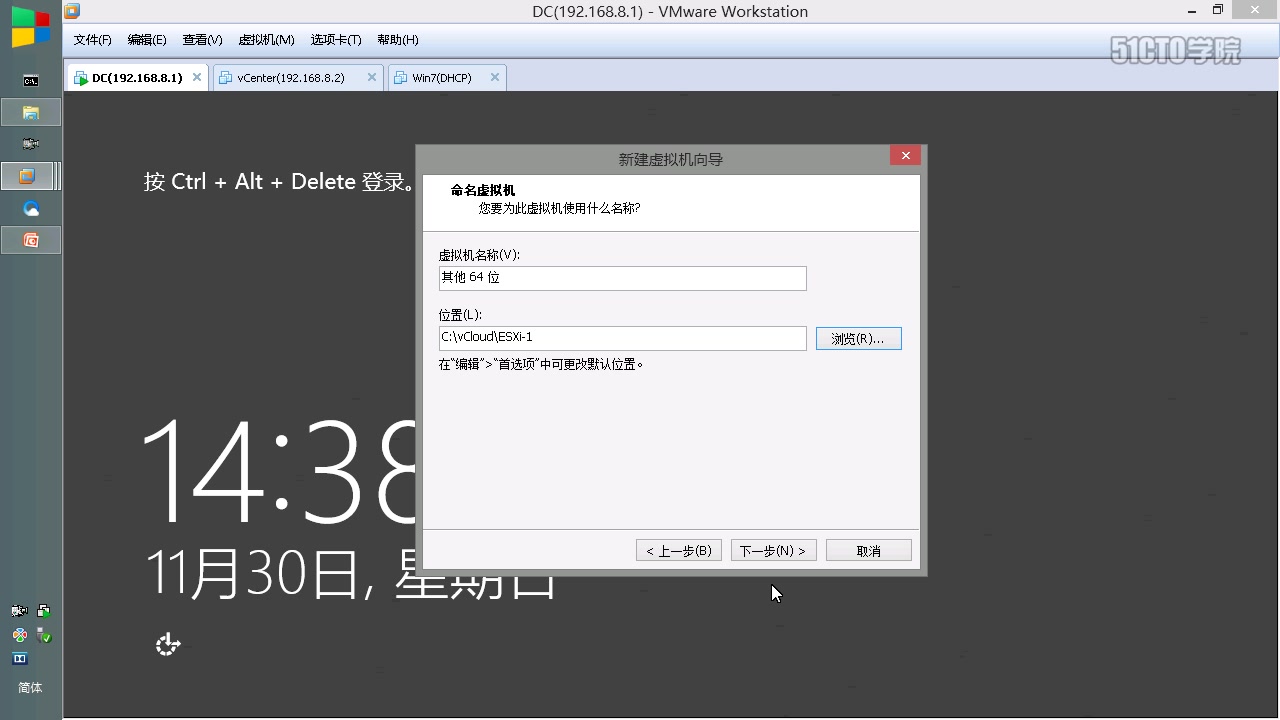
Task: Click the 虚拟机名称 input field
Action: pyautogui.click(x=622, y=278)
